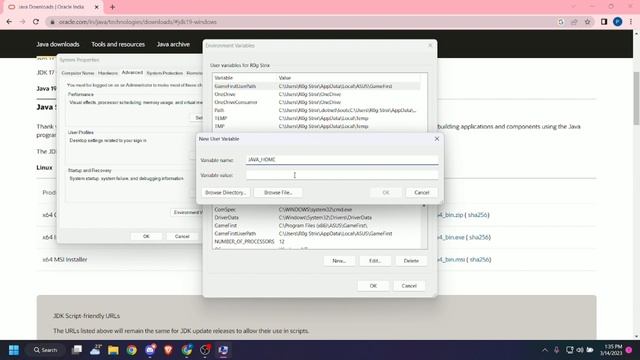
Task: Open Chrome three-dot menu
Action: [631, 22]
